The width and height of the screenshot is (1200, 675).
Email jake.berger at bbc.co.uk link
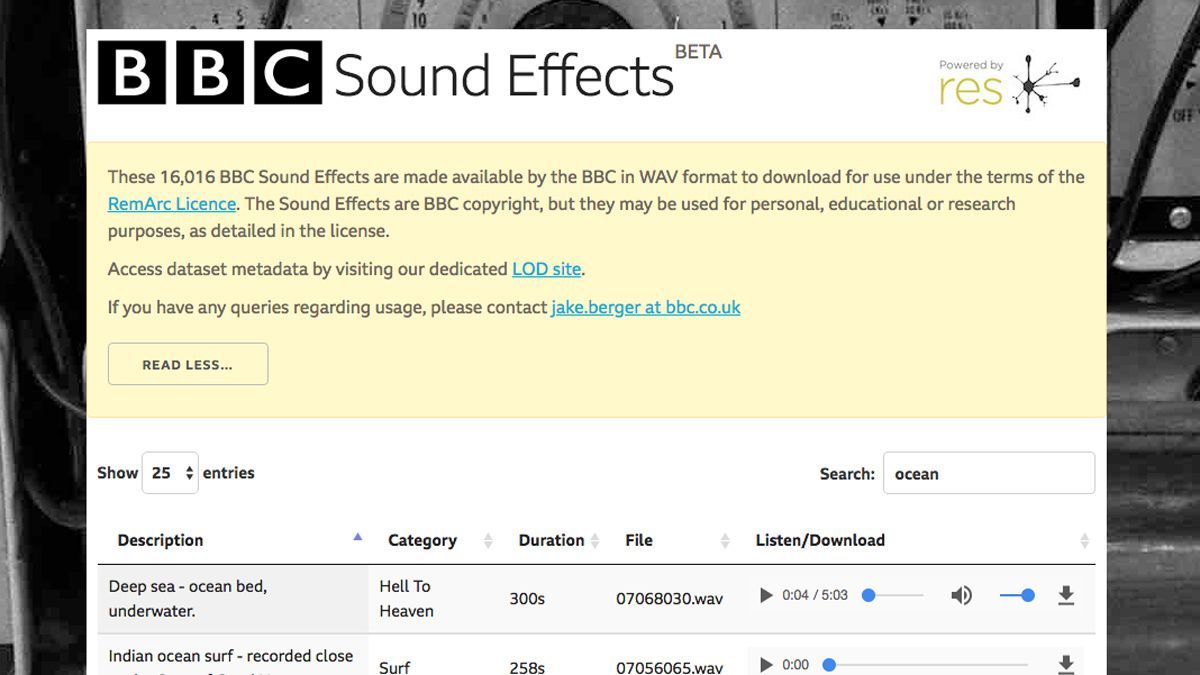[646, 307]
